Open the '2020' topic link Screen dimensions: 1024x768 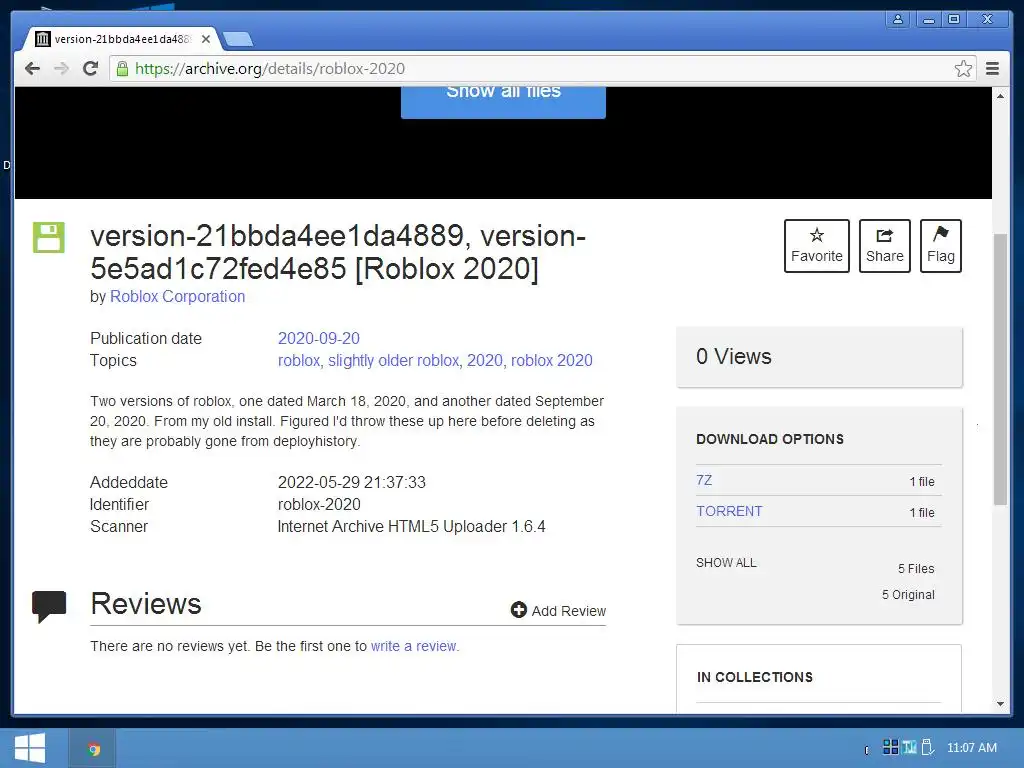485,360
